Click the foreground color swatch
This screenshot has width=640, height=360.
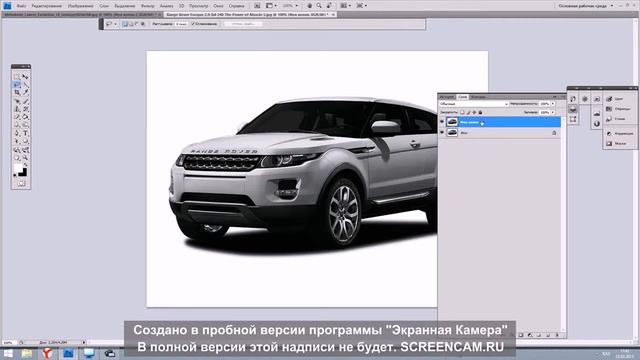pos(18,168)
